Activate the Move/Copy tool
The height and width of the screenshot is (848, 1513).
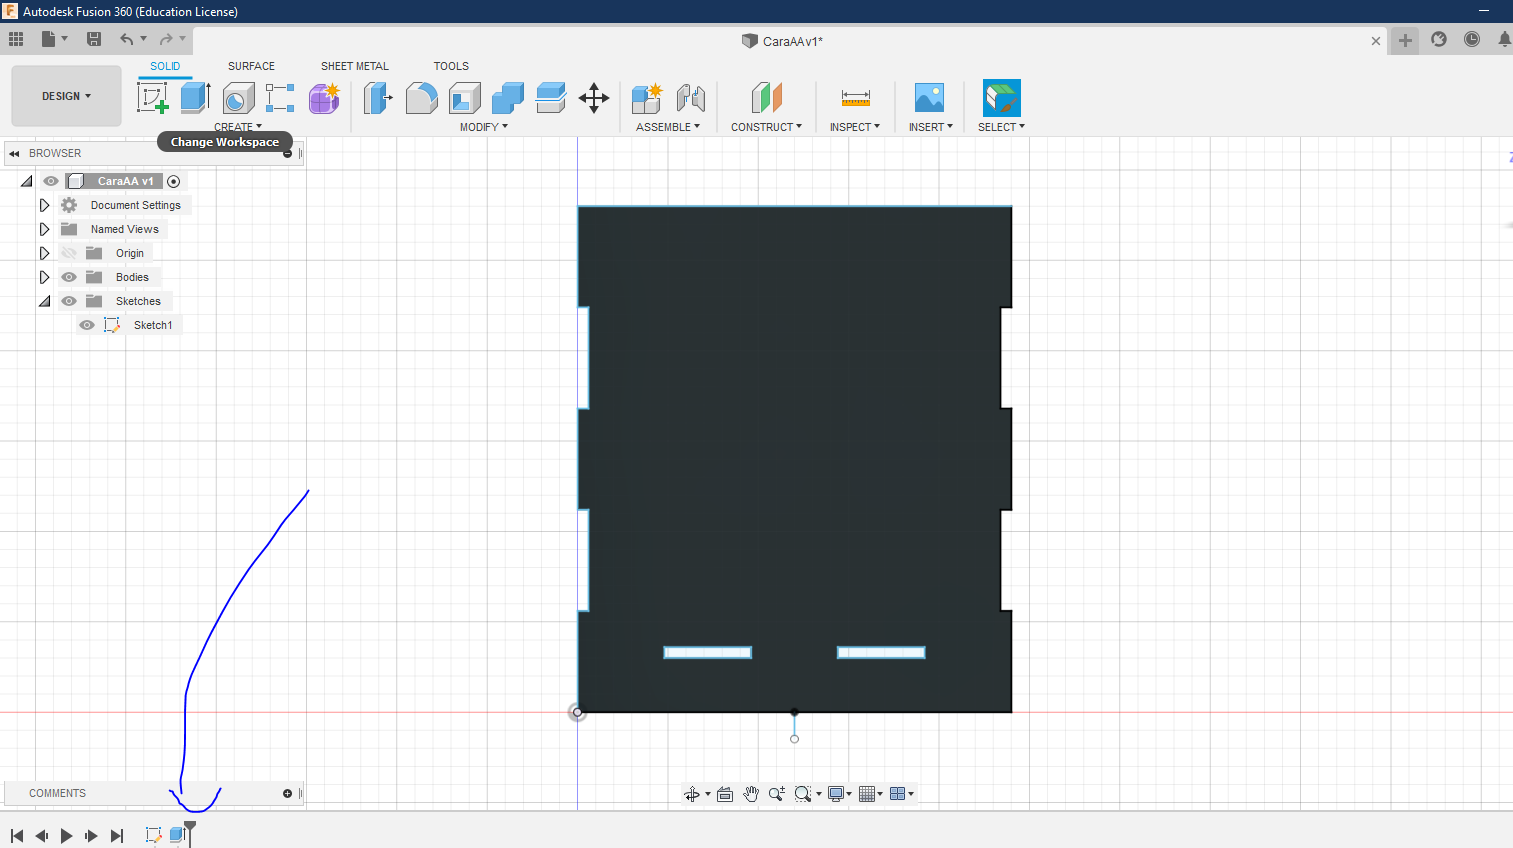coord(594,98)
